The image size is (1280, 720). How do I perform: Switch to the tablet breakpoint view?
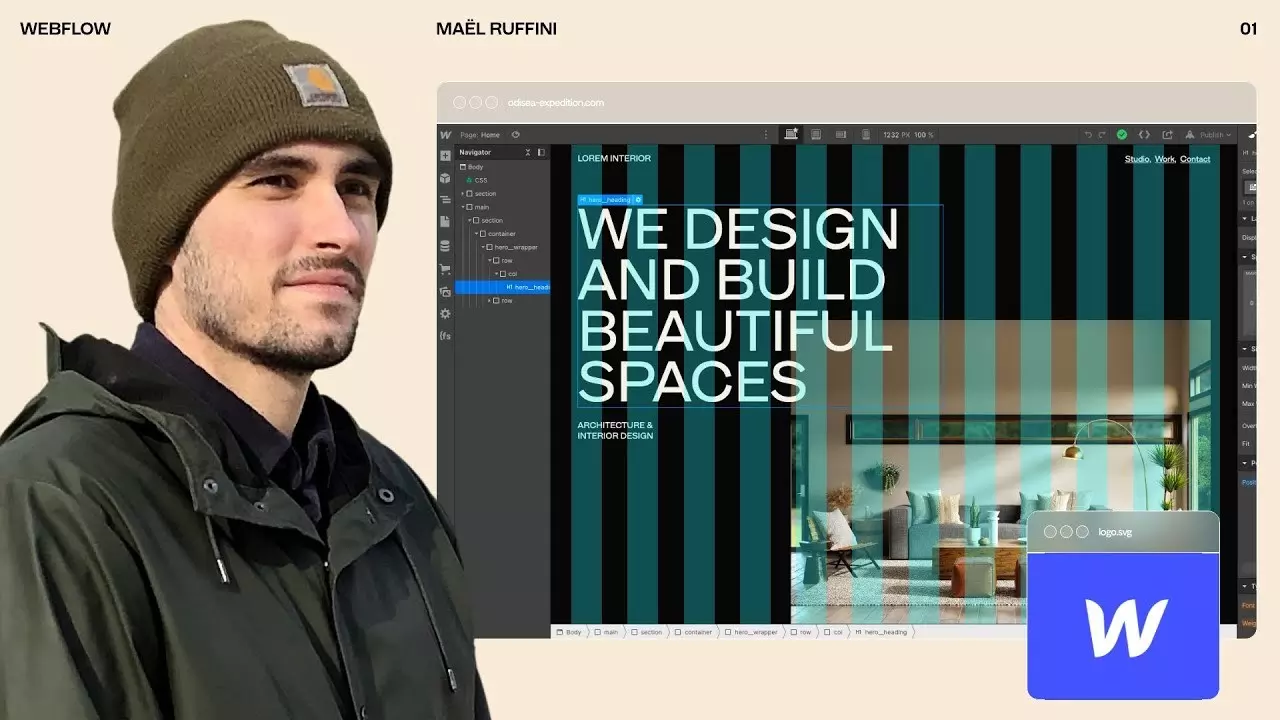(x=815, y=134)
